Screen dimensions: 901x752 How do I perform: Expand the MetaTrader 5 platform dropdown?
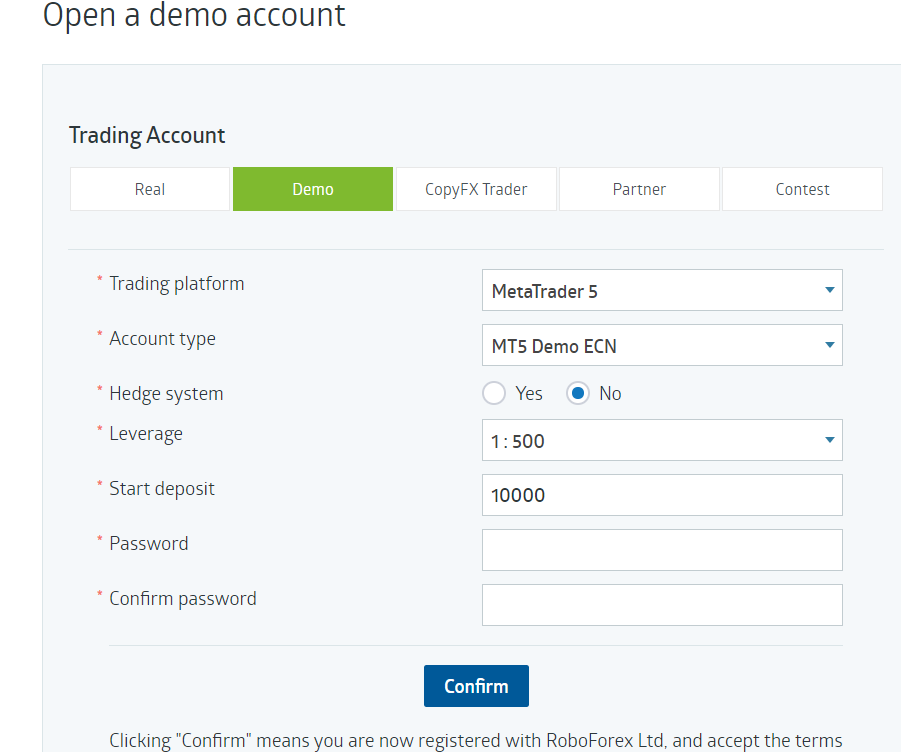click(662, 291)
